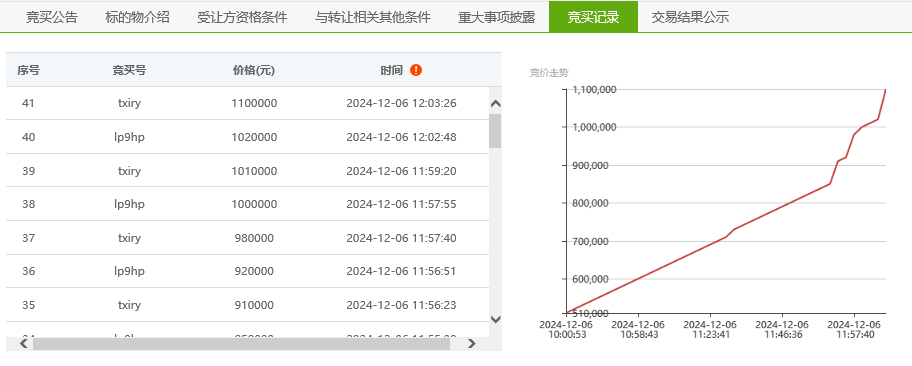Go to the 重大事项披露 tab
Image resolution: width=912 pixels, height=366 pixels.
coord(497,17)
